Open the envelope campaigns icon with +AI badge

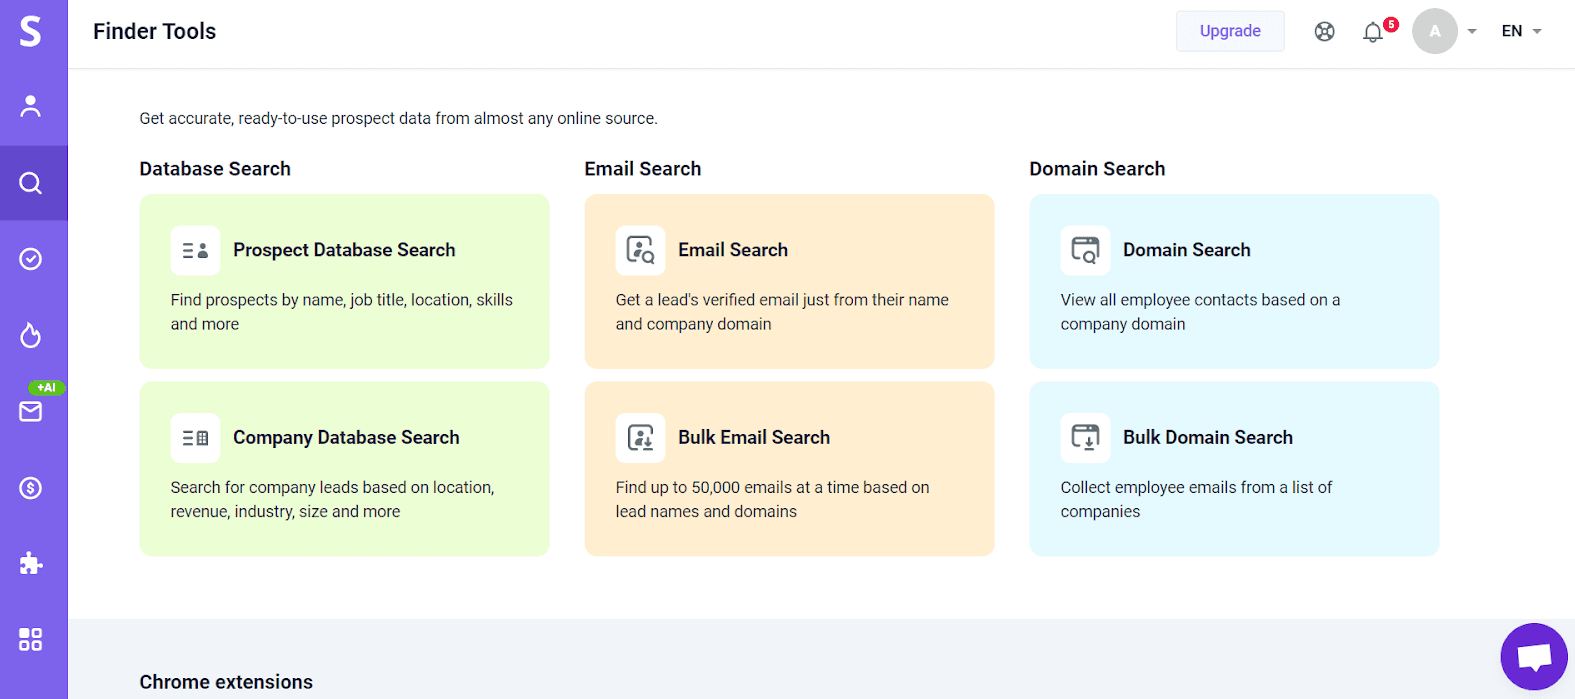(x=31, y=411)
